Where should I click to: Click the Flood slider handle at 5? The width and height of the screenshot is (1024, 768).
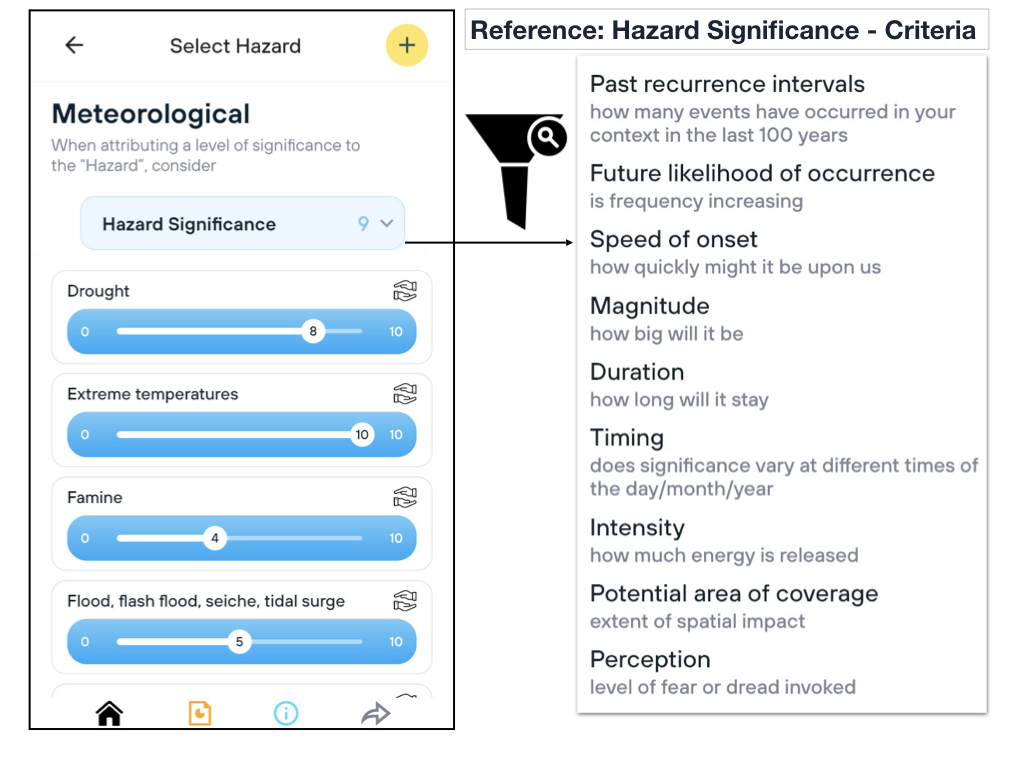[238, 642]
